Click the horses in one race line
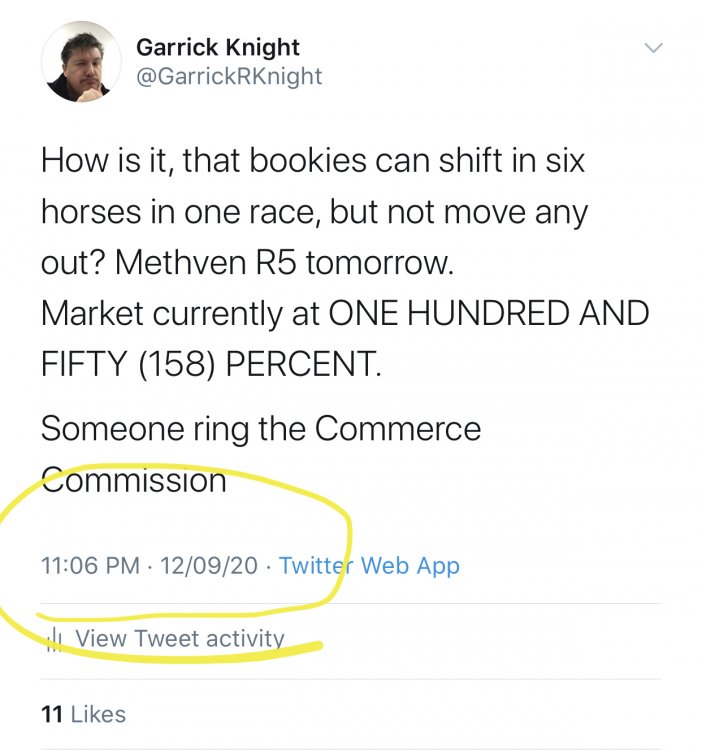702x750 pixels. (315, 212)
